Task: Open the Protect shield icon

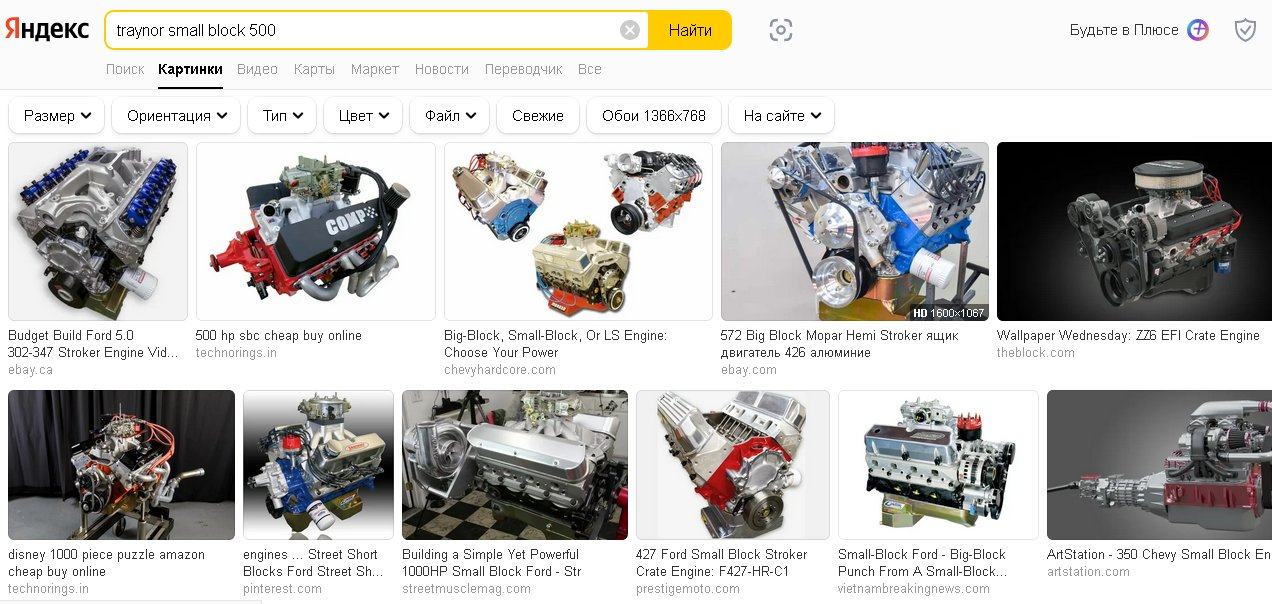Action: pos(1245,30)
